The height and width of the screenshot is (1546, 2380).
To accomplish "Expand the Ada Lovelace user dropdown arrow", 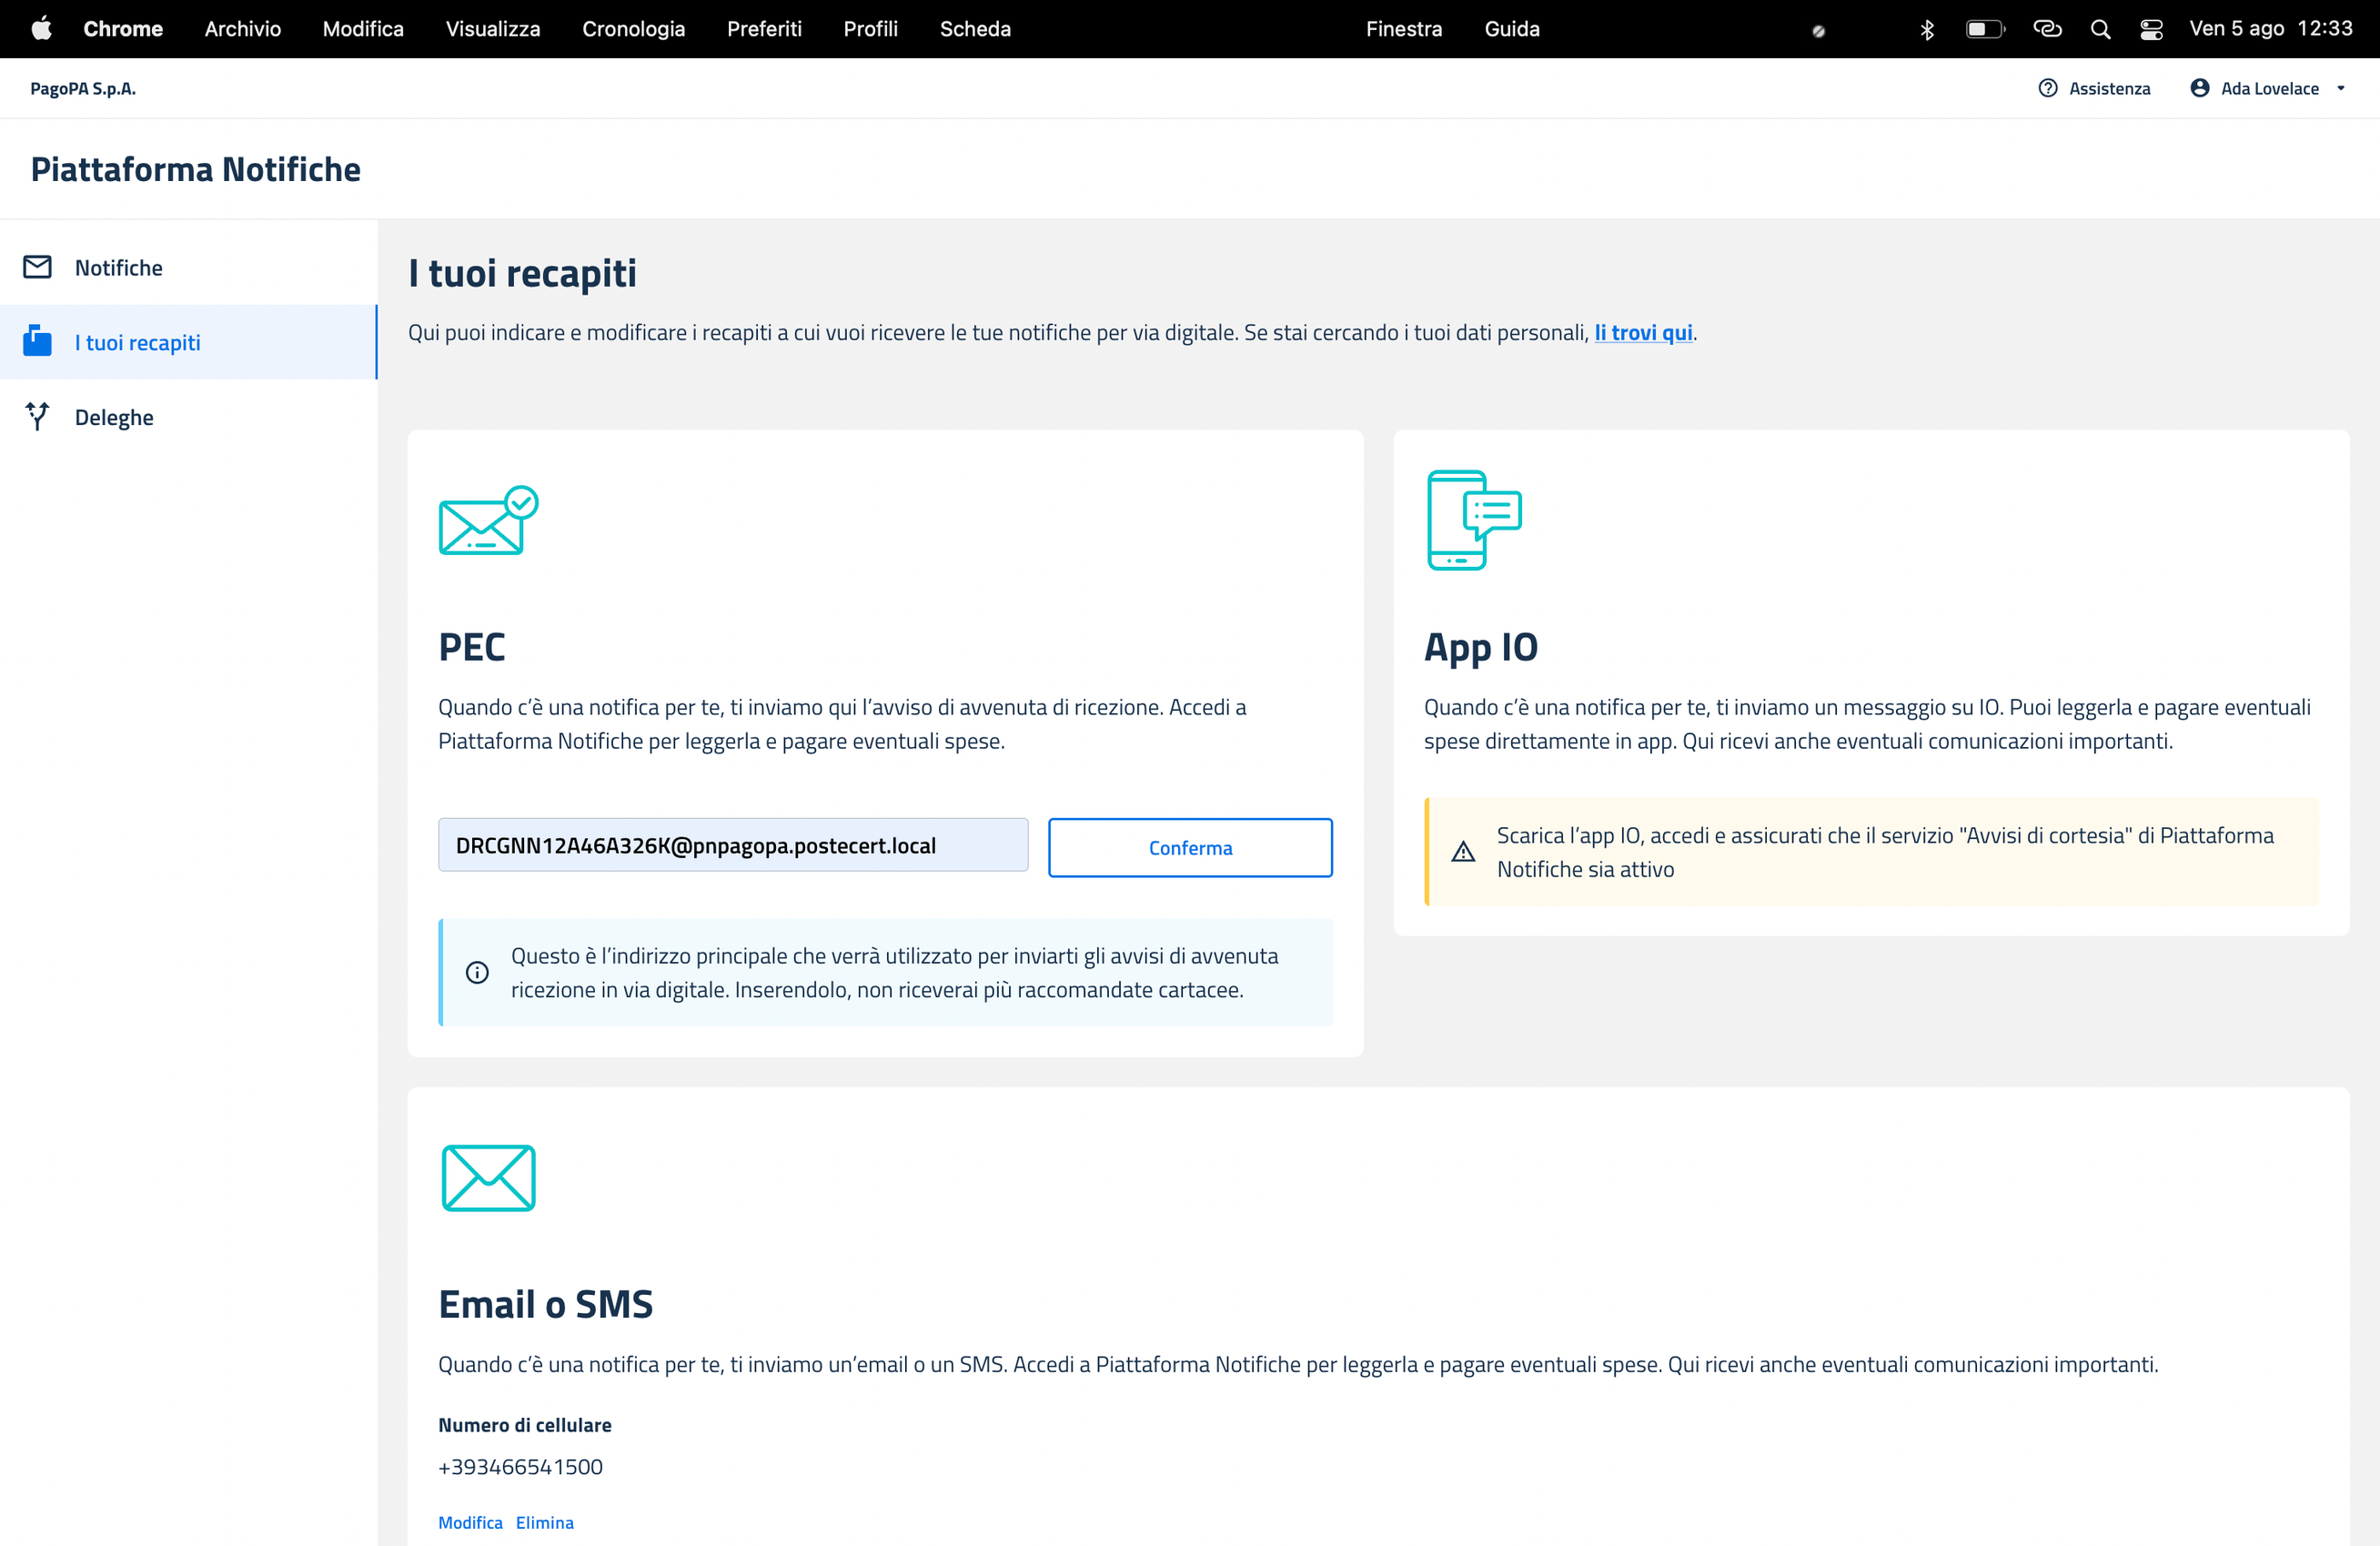I will pos(2341,88).
